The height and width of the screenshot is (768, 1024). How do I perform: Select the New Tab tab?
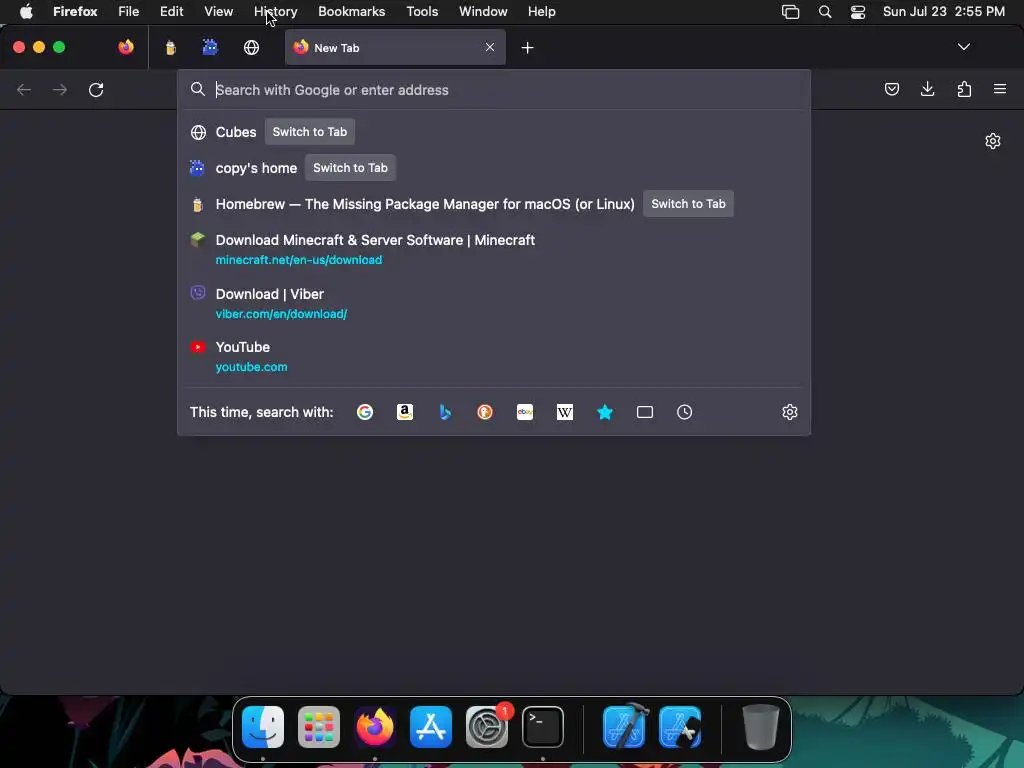(395, 47)
